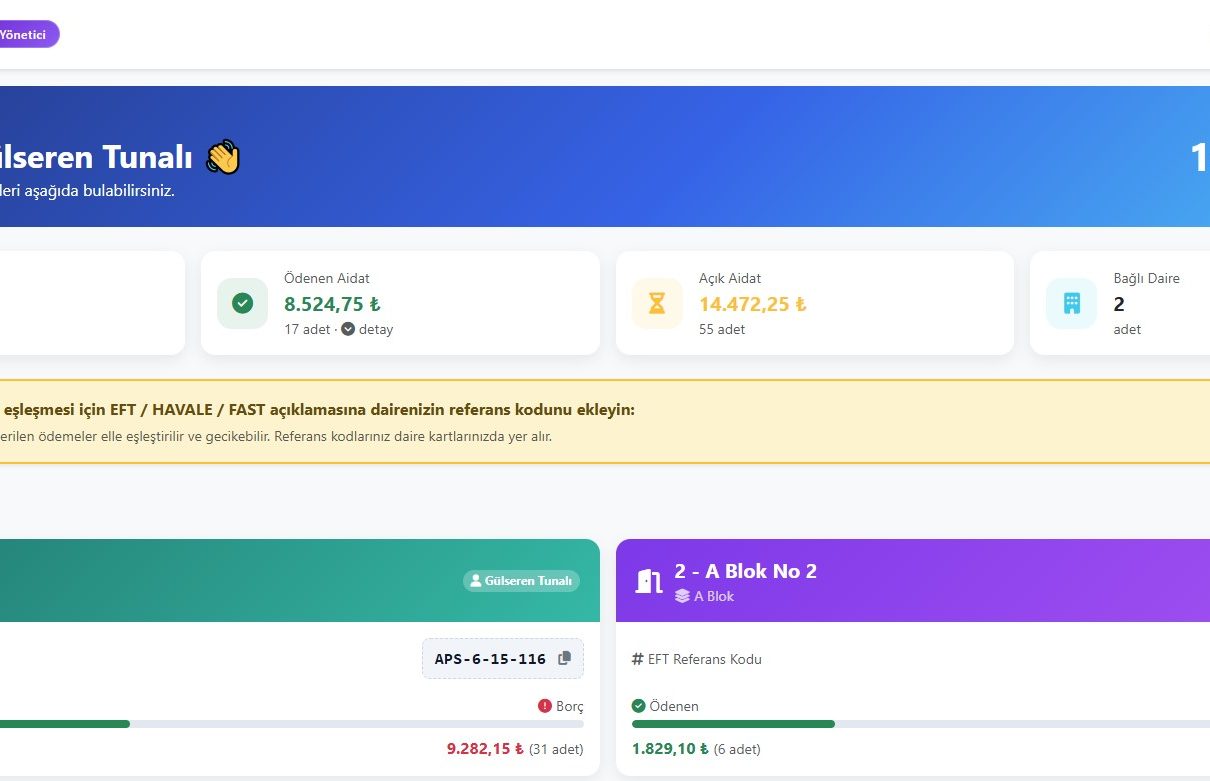Click the (31 adet) debt count
The width and height of the screenshot is (1210, 781).
[556, 749]
